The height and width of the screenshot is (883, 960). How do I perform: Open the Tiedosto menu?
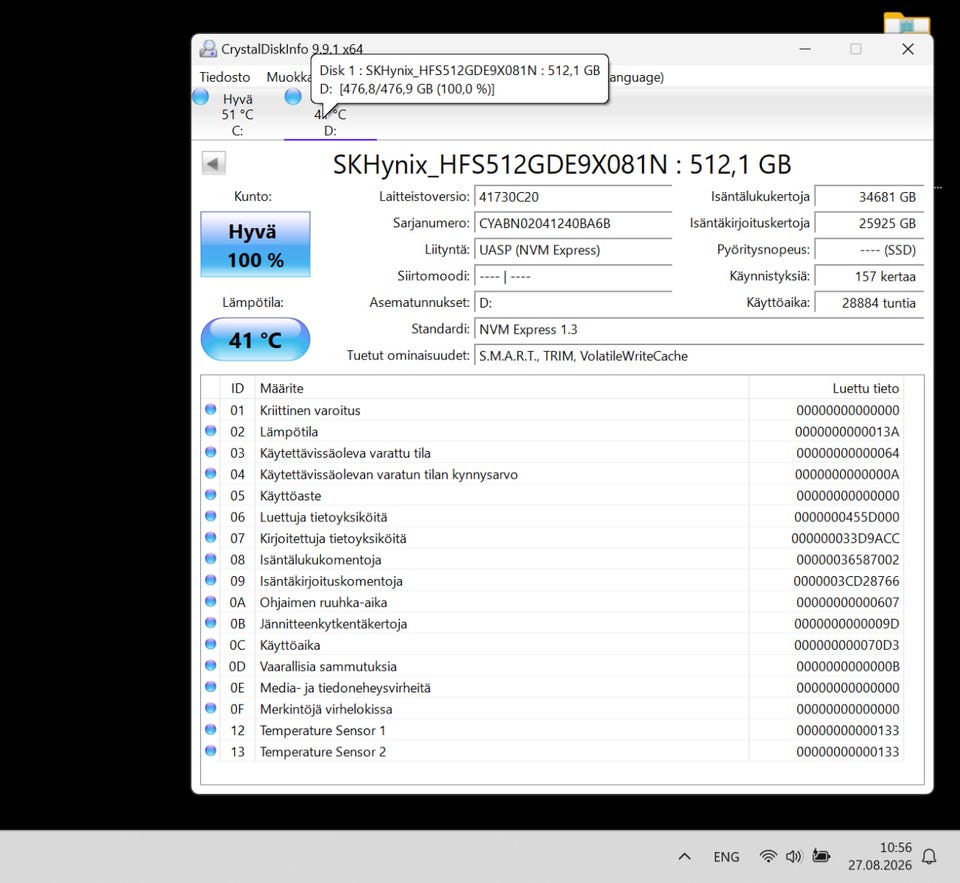tap(225, 77)
